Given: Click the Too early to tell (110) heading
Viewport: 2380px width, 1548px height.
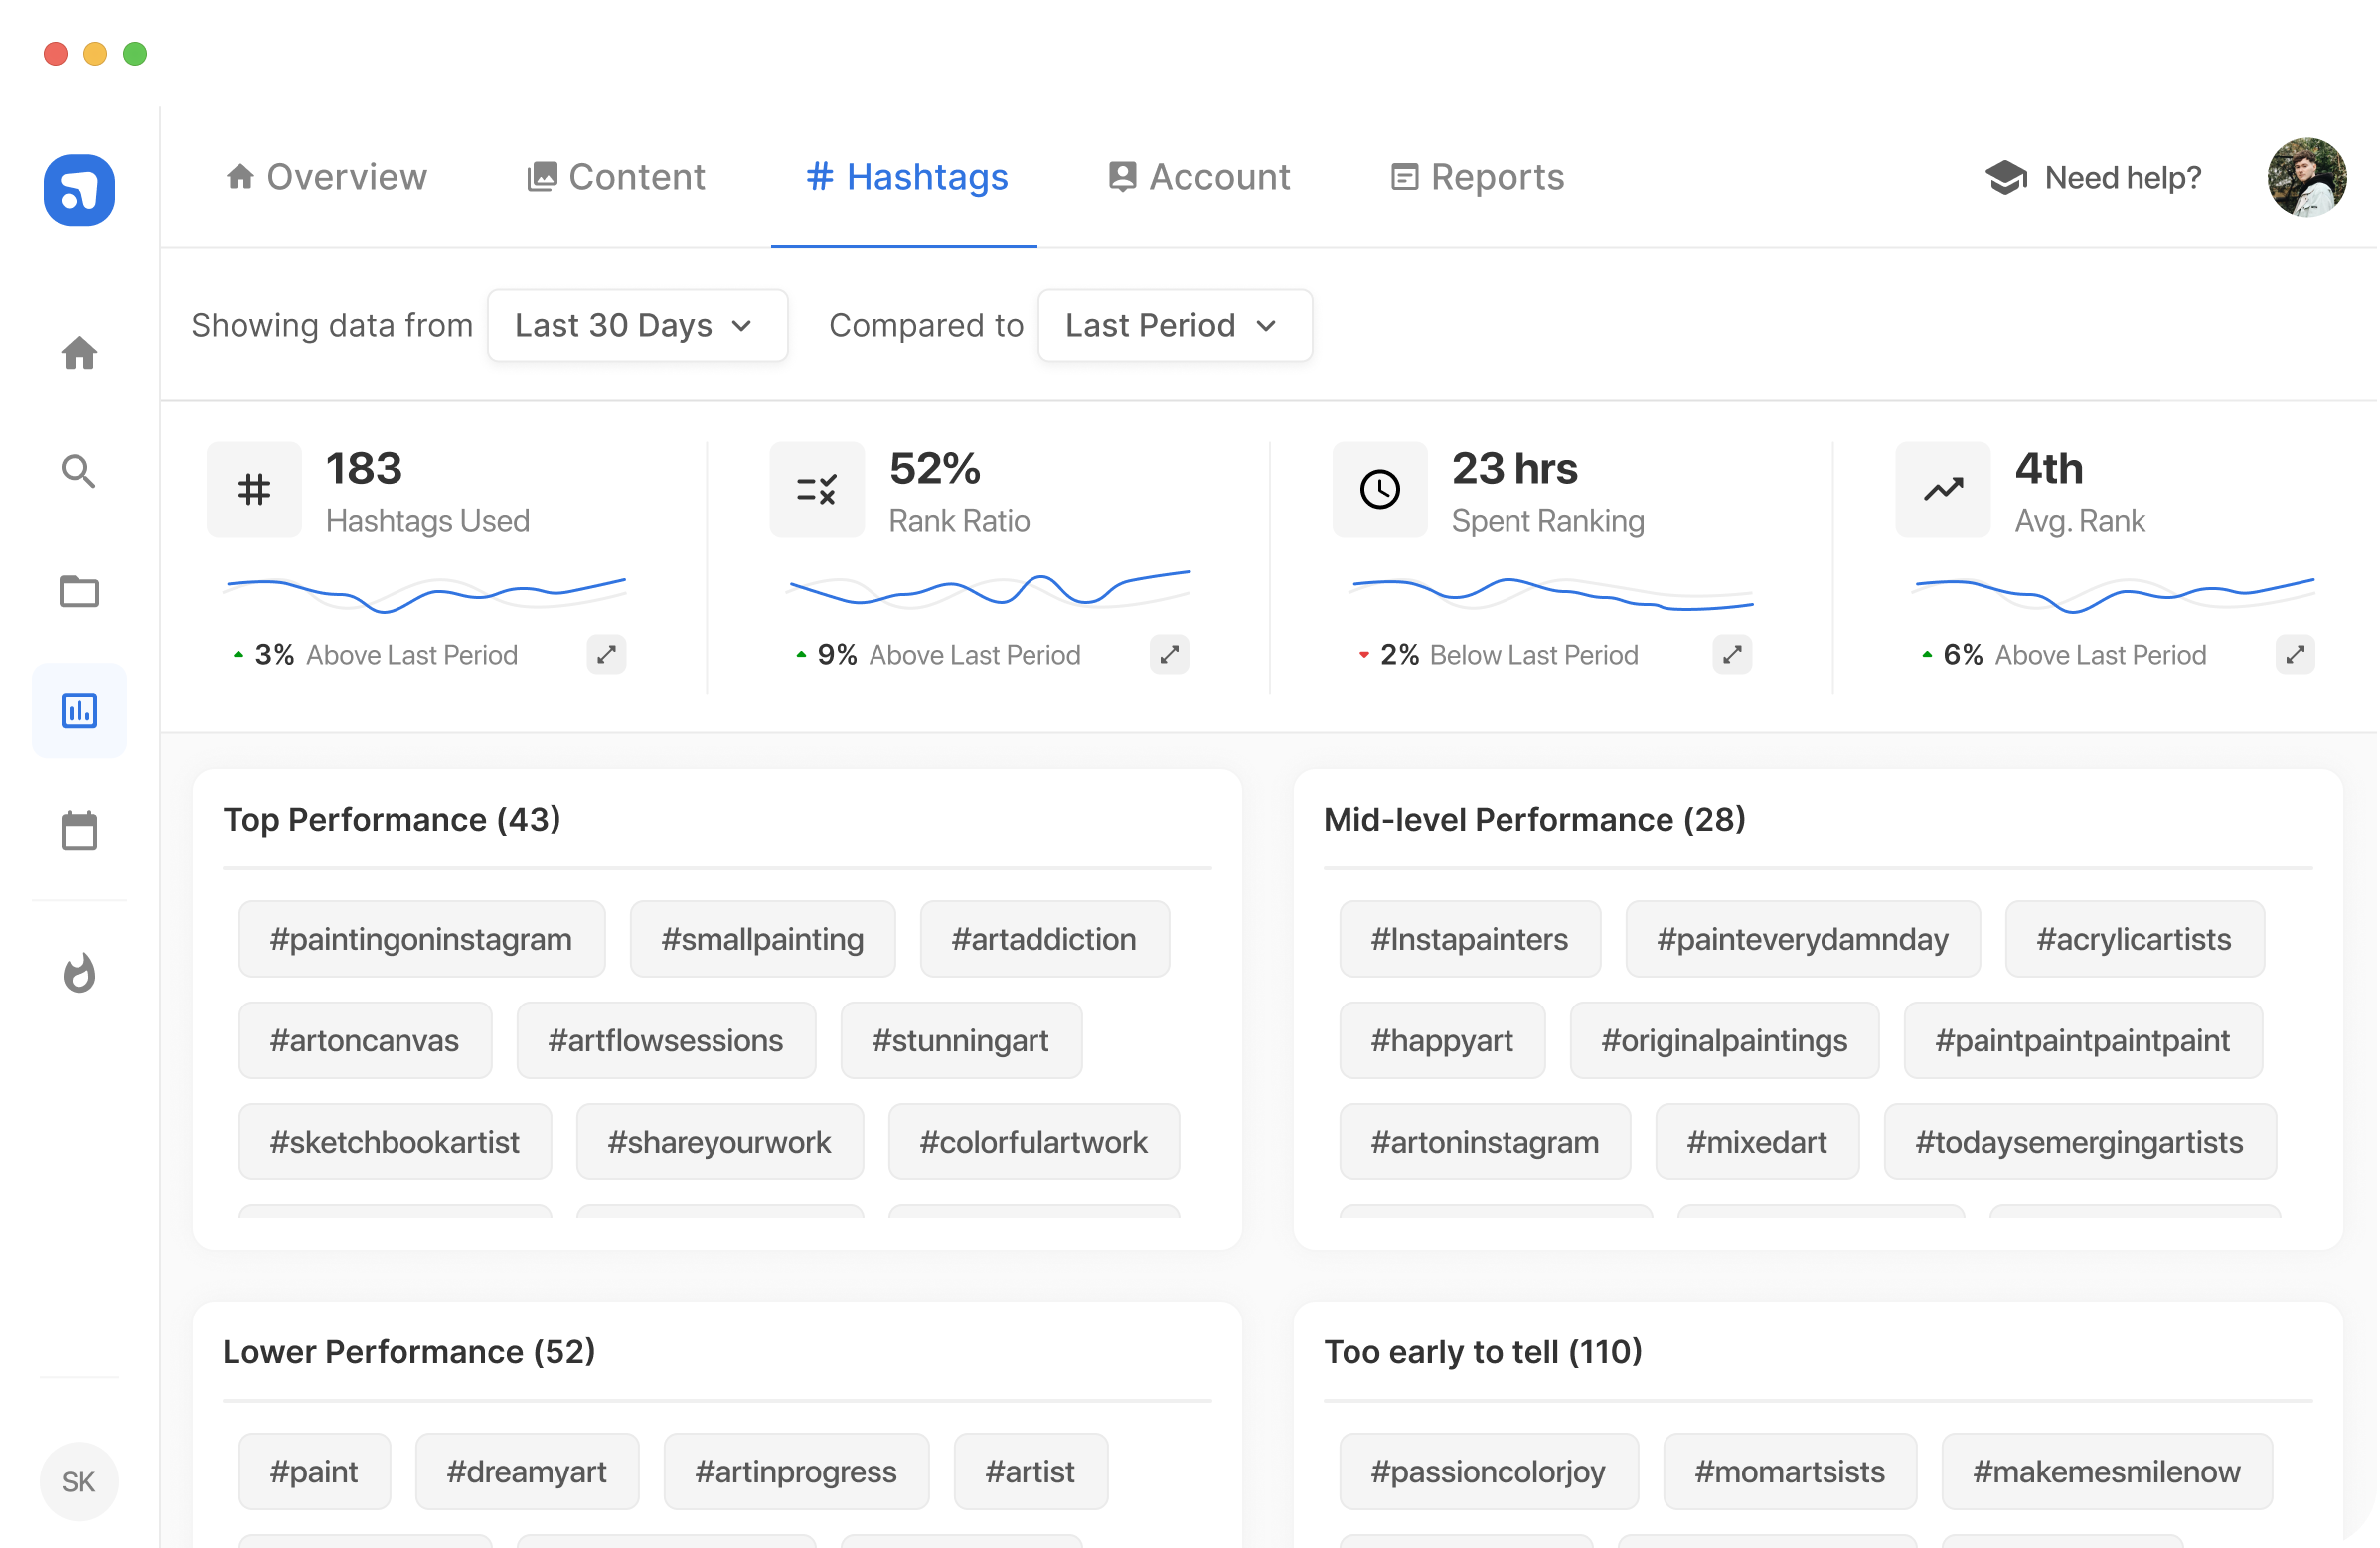Looking at the screenshot, I should 1483,1351.
